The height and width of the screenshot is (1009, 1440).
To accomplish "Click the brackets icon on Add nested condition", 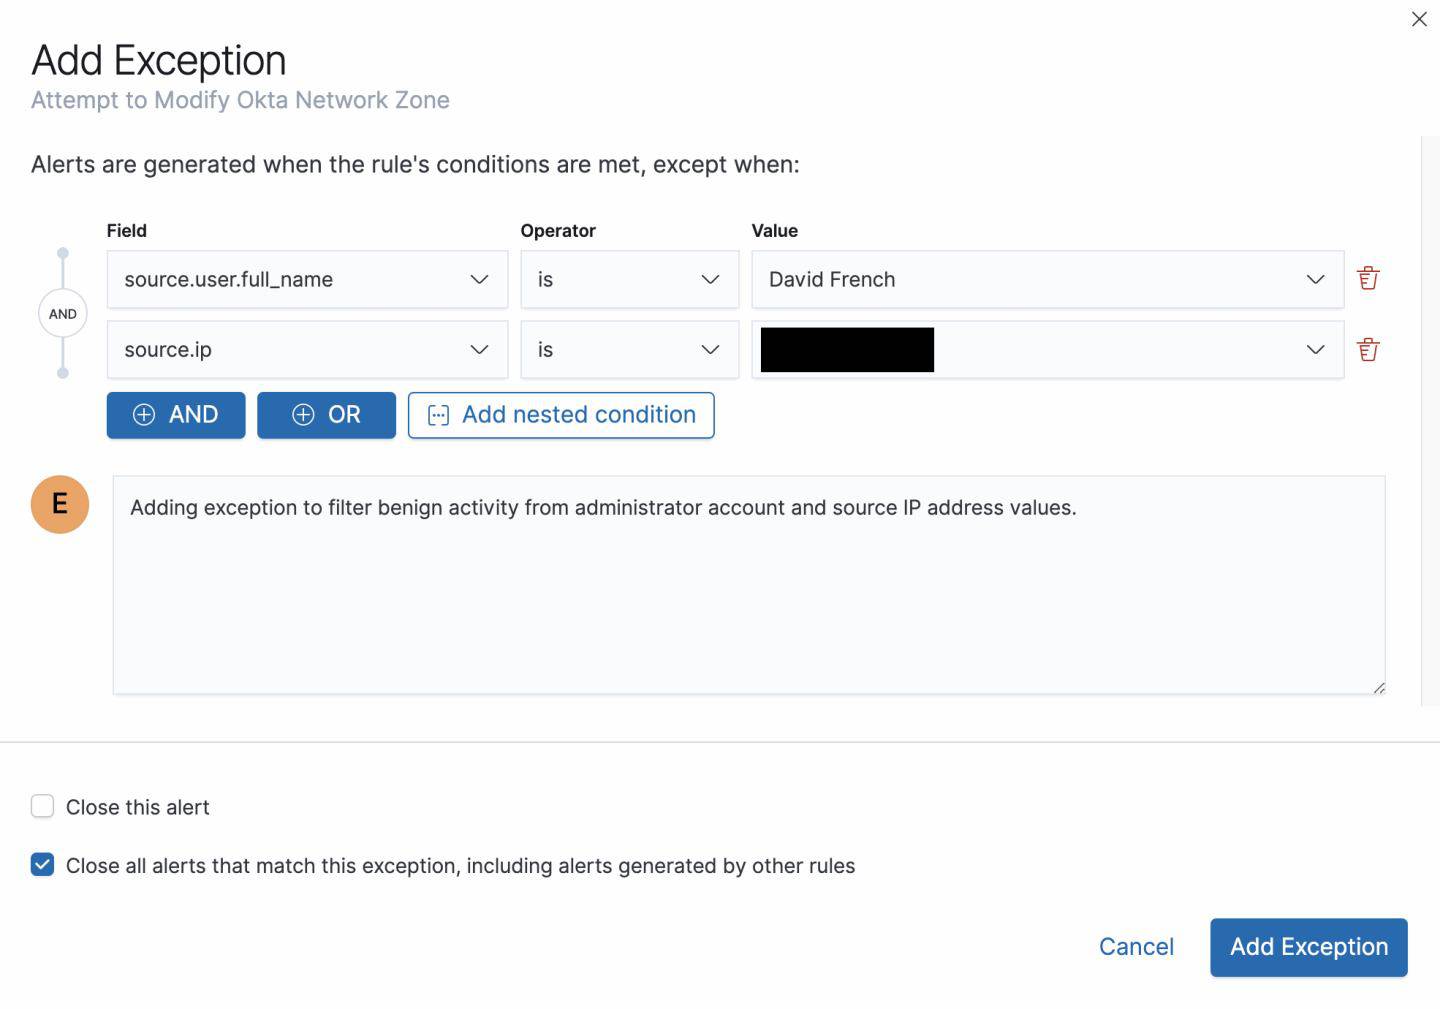I will (437, 414).
